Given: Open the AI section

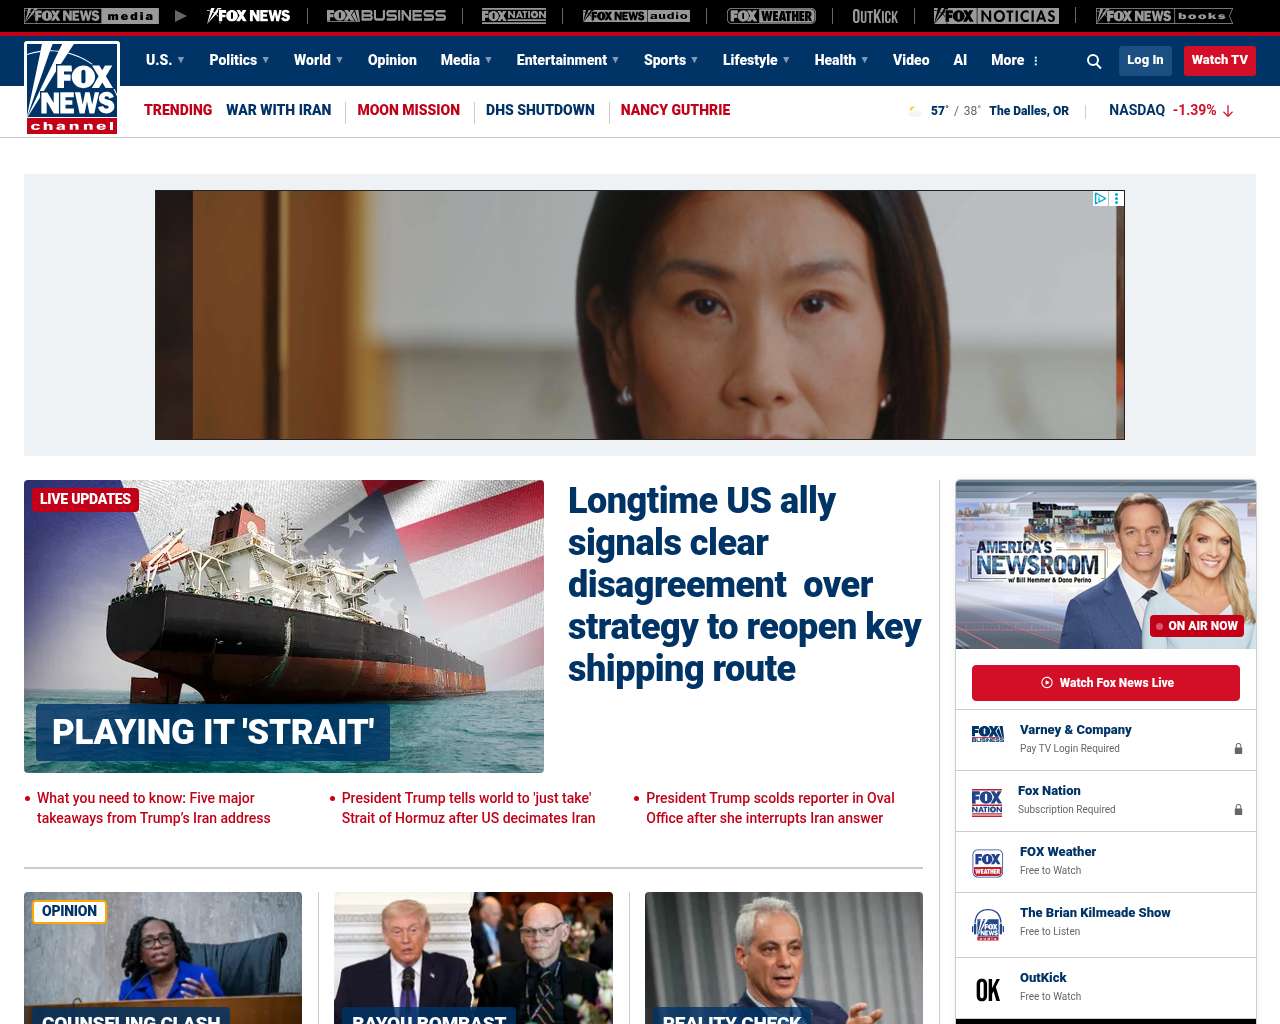Looking at the screenshot, I should (x=960, y=60).
